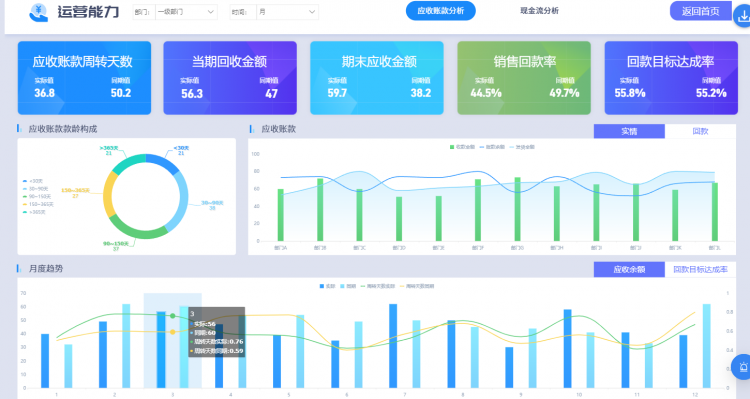750x399 pixels.
Task: Open the 期末应收金额 card
Action: click(x=377, y=78)
